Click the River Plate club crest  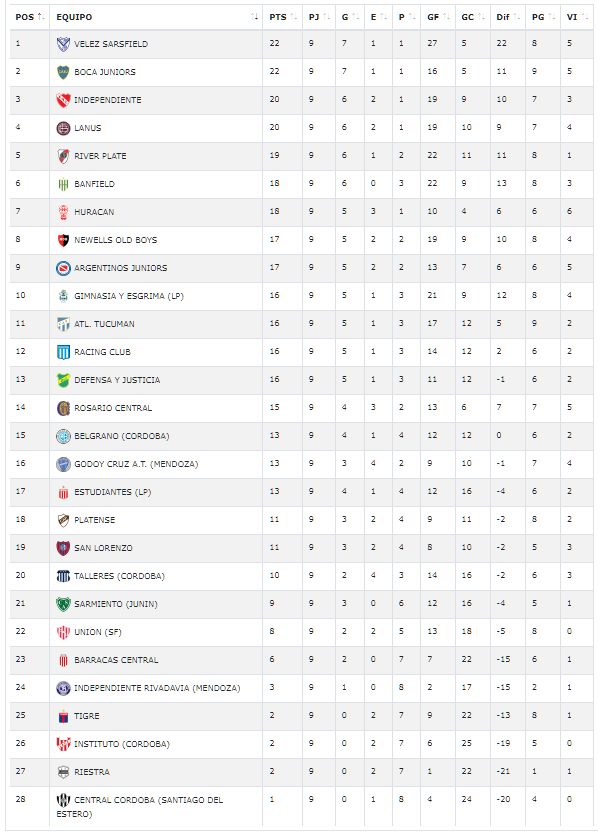63,156
